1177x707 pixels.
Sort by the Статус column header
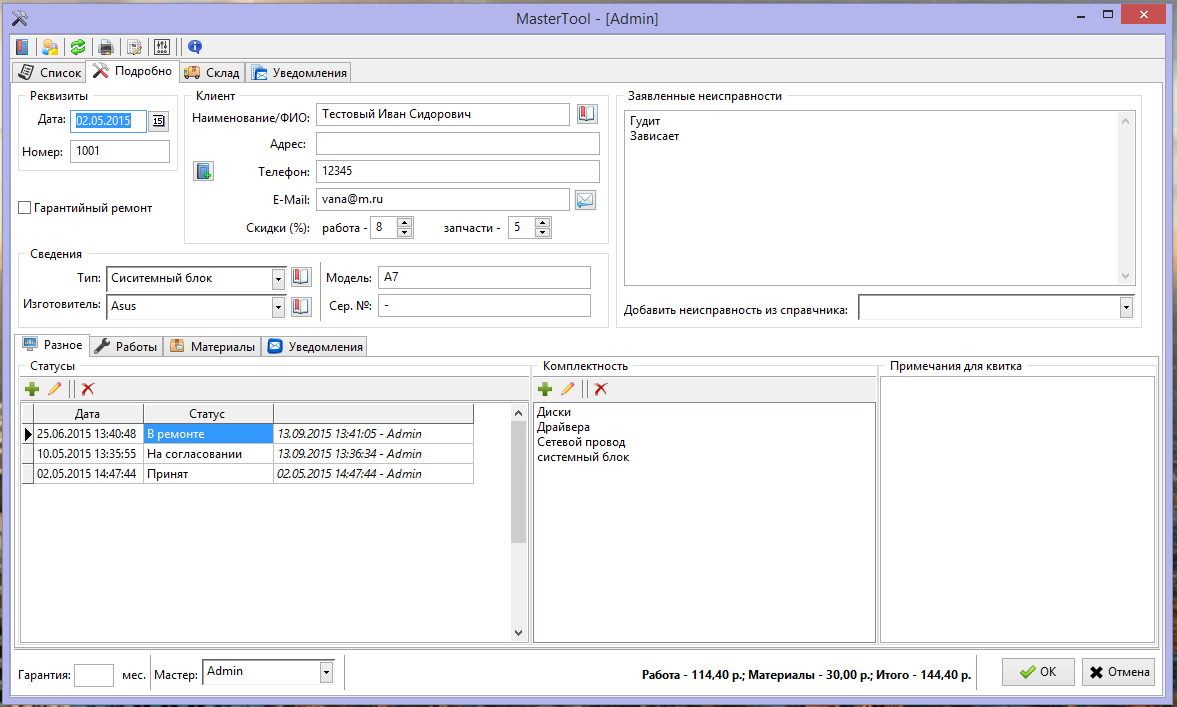tap(208, 414)
